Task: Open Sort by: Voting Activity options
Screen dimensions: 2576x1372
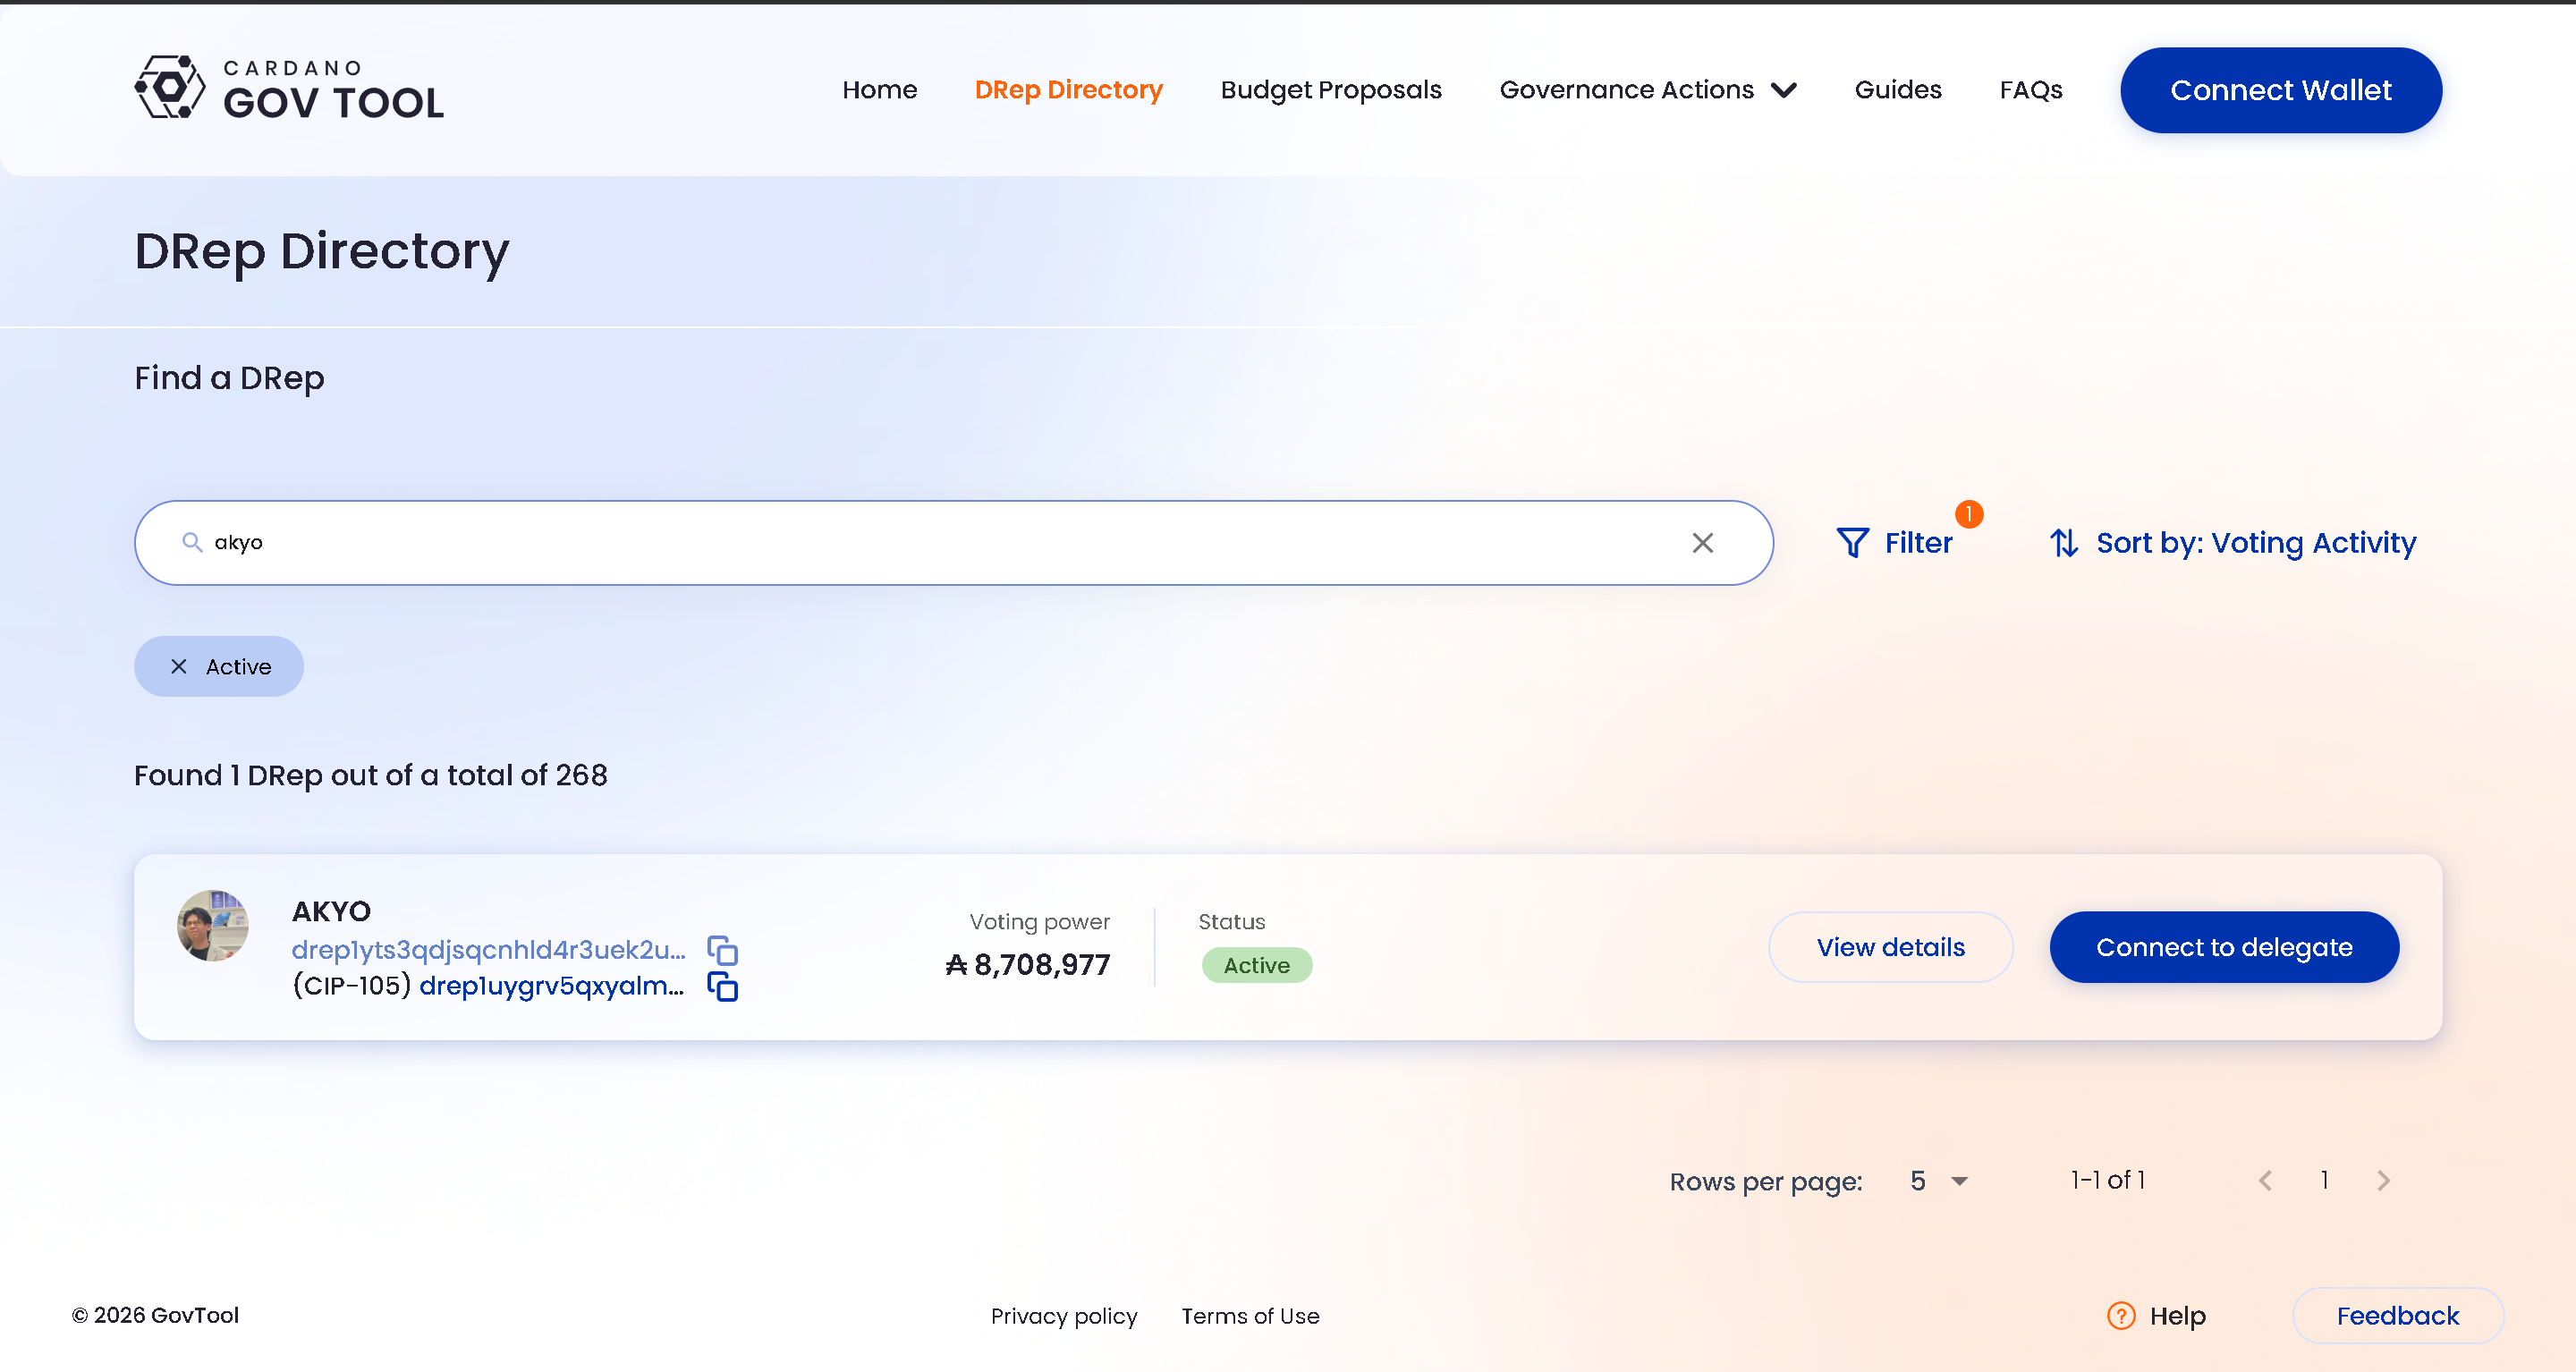Action: tap(2232, 543)
